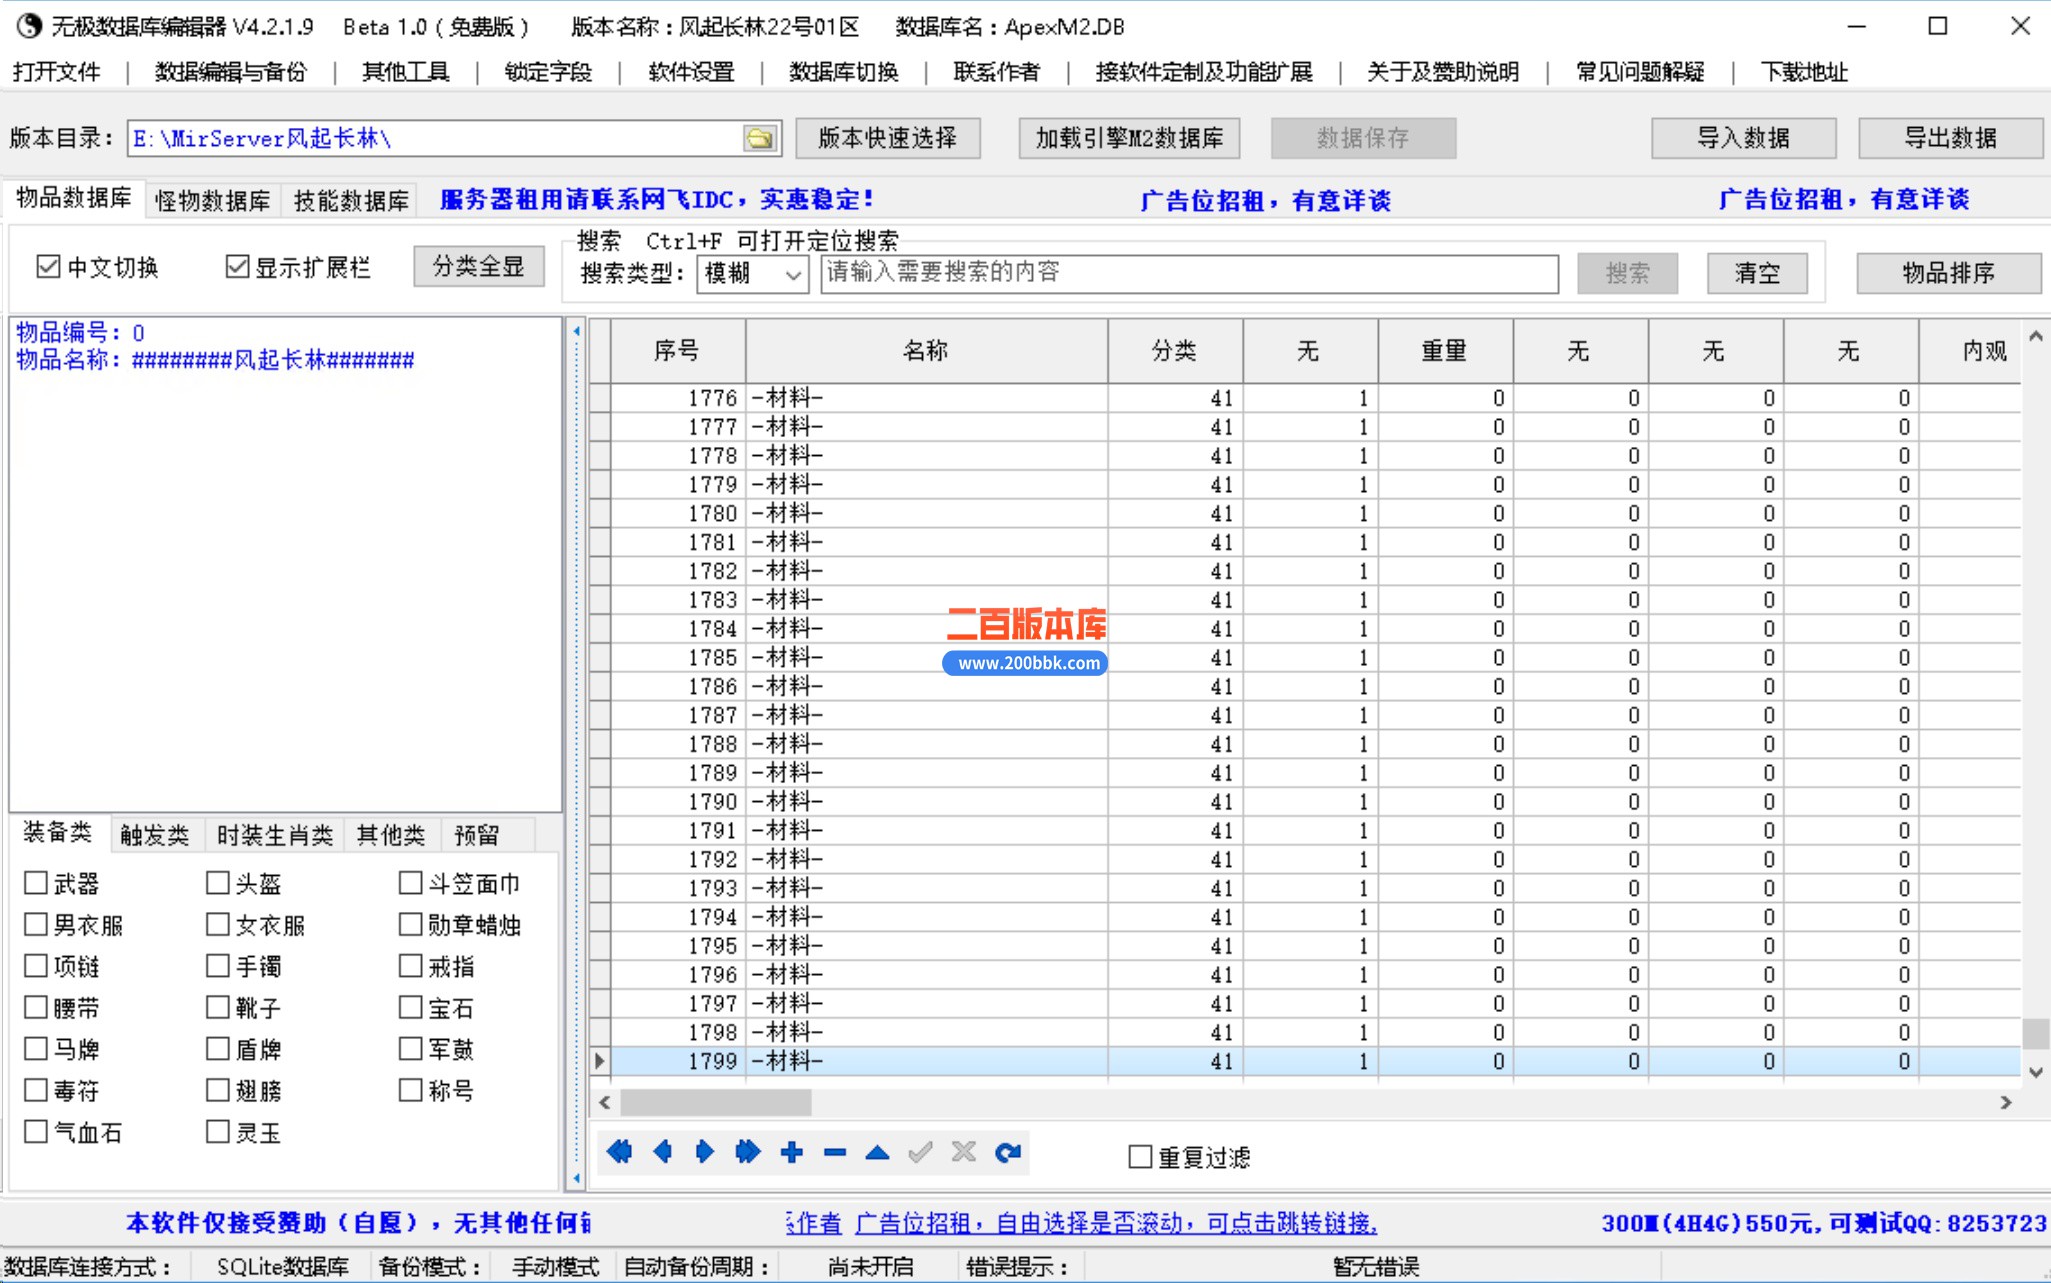The image size is (2051, 1283).
Task: Switch to the 怪物数据库 tab
Action: coord(212,200)
